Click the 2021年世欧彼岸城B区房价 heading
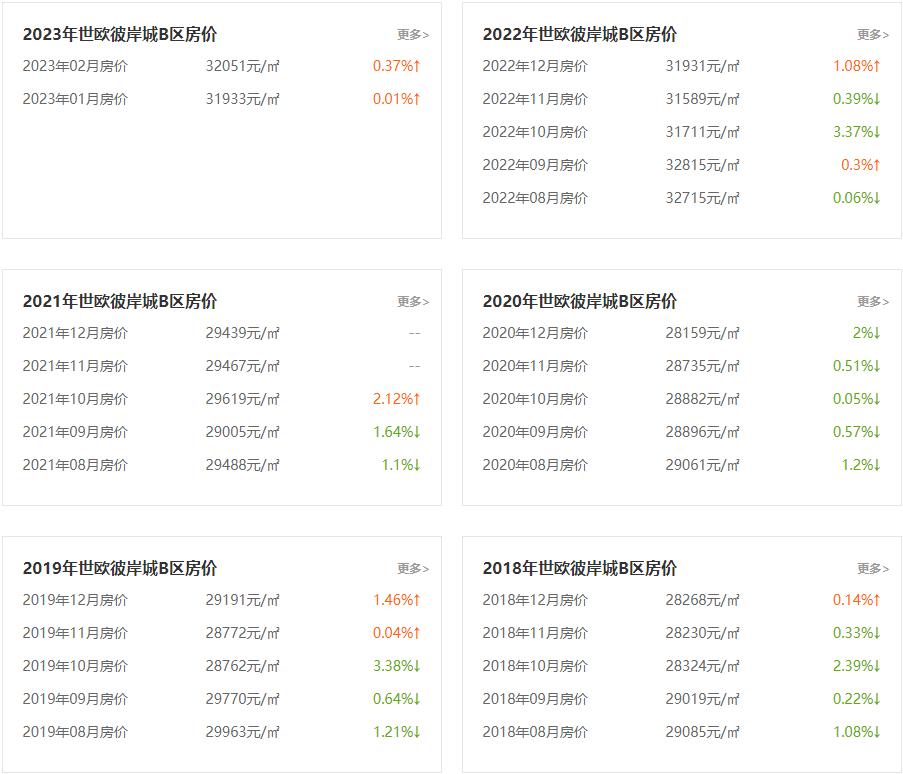Screen dimensions: 903x774 click(x=120, y=302)
